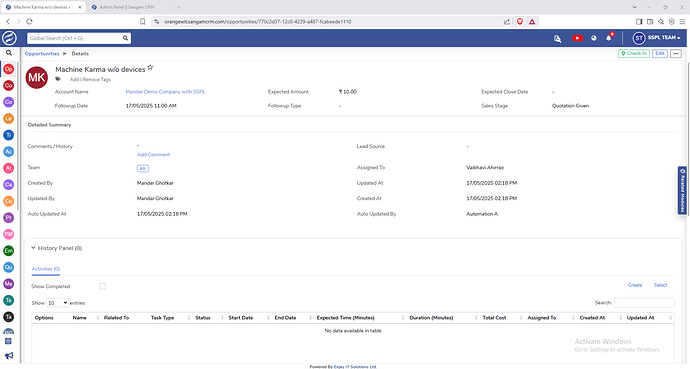Click the Add / Remove Tags link
The width and height of the screenshot is (690, 369).
click(x=90, y=80)
